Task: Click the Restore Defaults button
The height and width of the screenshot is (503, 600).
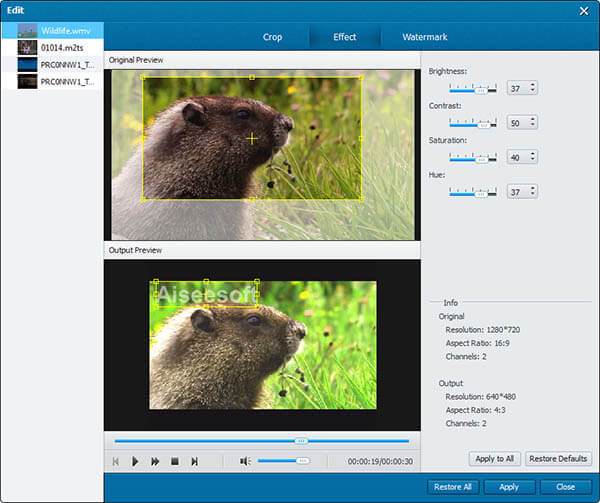Action: click(x=558, y=458)
